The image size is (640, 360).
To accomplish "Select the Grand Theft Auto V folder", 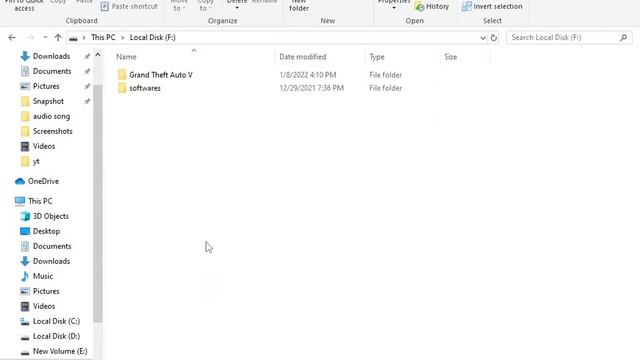I will point(161,75).
